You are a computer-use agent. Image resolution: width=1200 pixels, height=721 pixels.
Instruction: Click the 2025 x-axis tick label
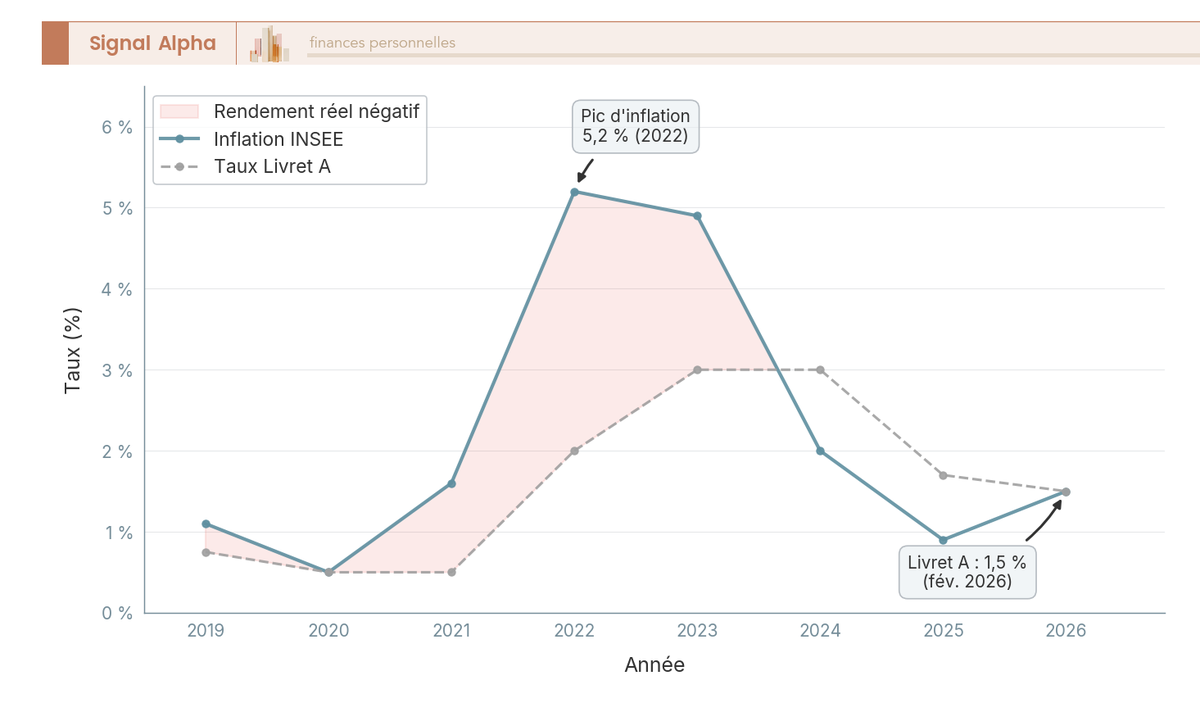tap(943, 631)
